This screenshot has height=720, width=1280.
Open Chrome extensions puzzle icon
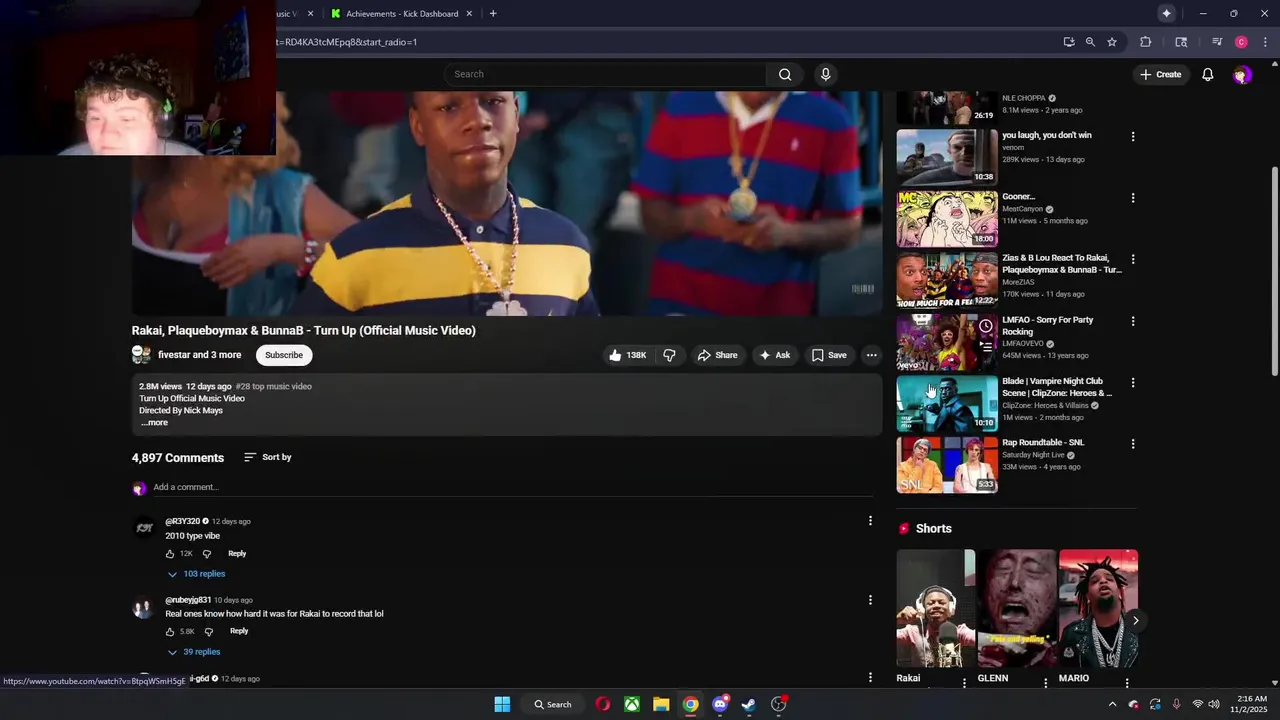(1146, 42)
